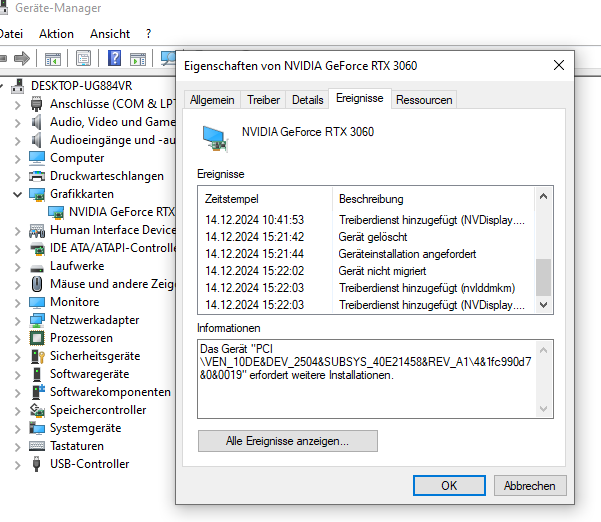601x522 pixels.
Task: Expand the Netzwerkadapter node
Action: click(x=17, y=320)
